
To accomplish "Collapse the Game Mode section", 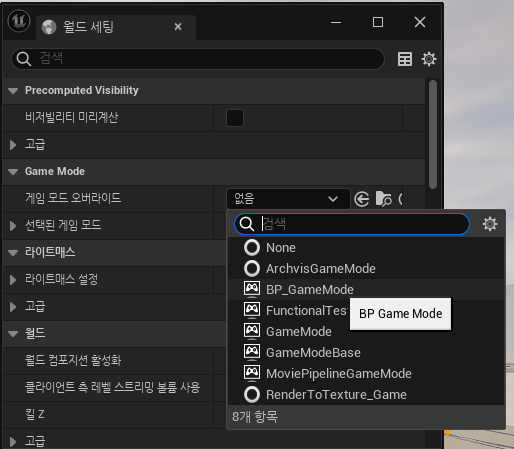I will 13,172.
